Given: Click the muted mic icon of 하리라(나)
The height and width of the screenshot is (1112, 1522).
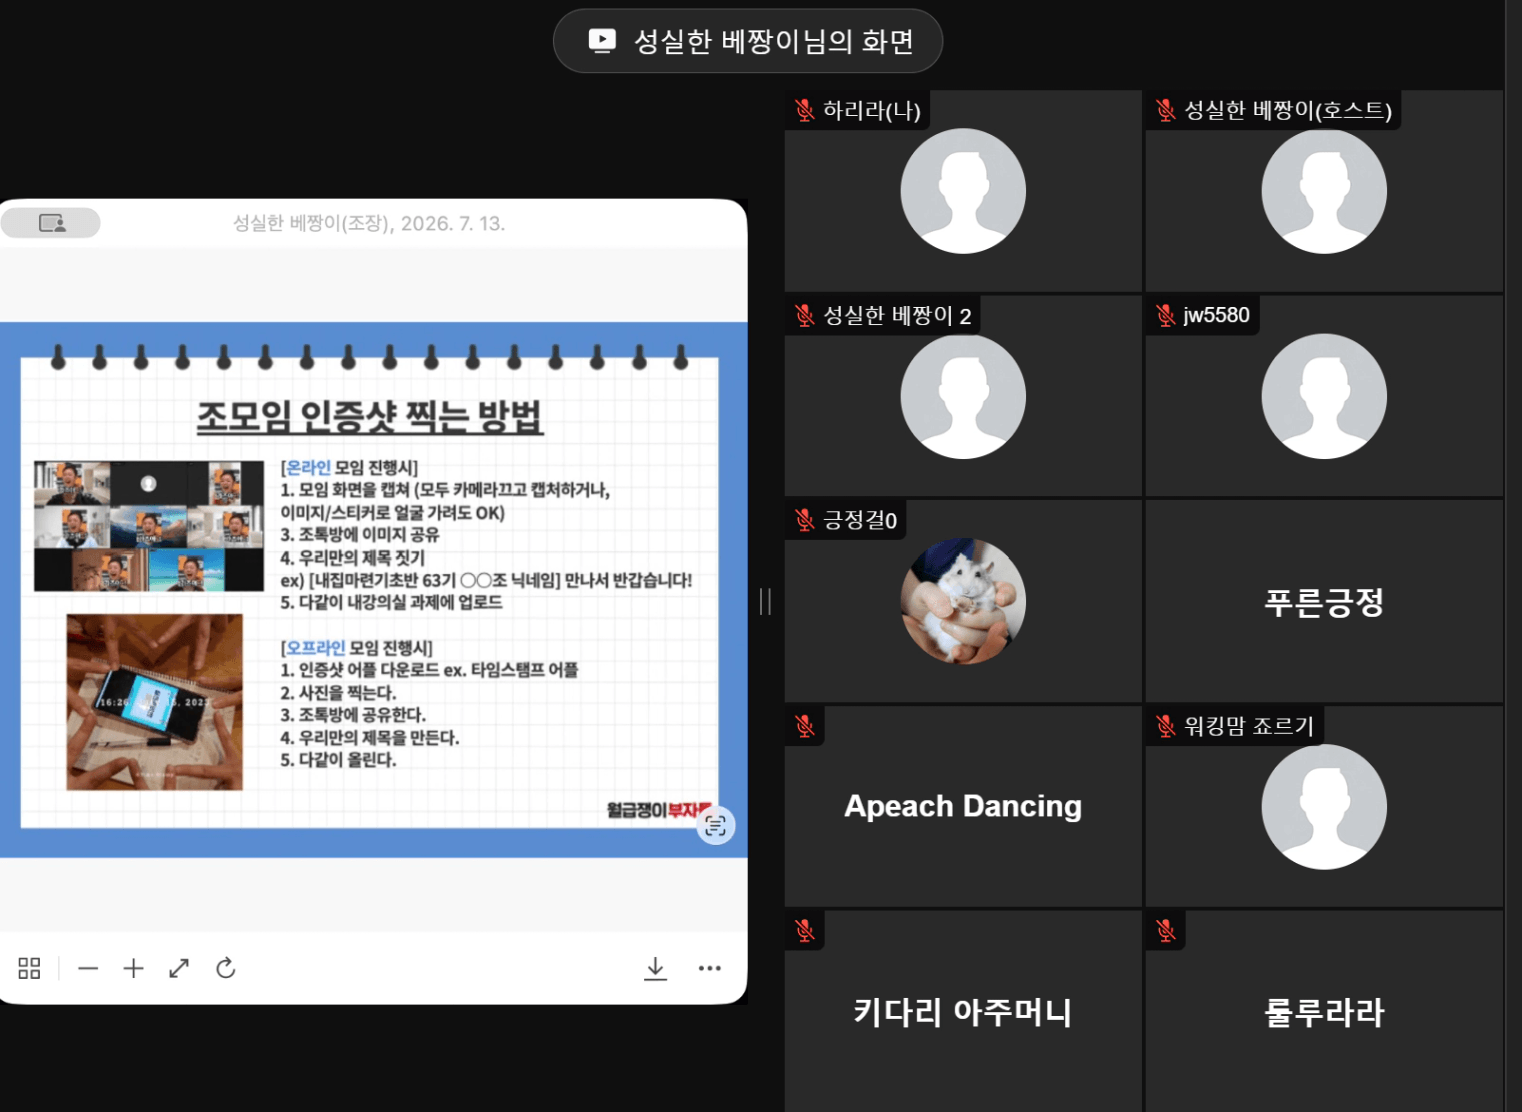Looking at the screenshot, I should pos(805,110).
